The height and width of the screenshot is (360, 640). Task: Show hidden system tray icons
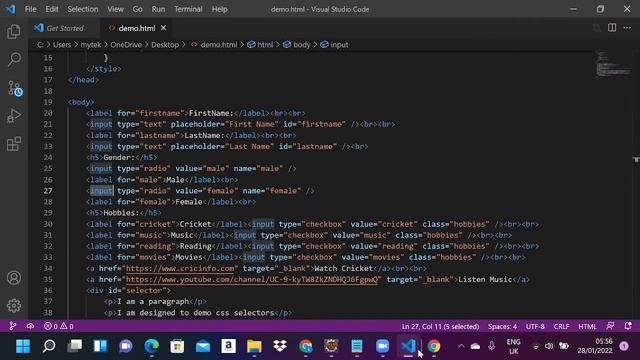coord(461,346)
